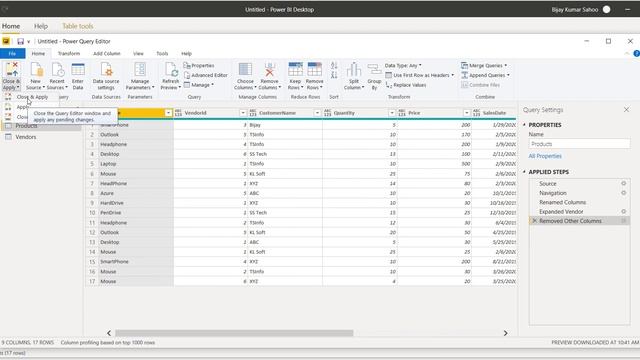Viewport: 640px width, 360px height.
Task: Open Data source settings
Action: (106, 70)
